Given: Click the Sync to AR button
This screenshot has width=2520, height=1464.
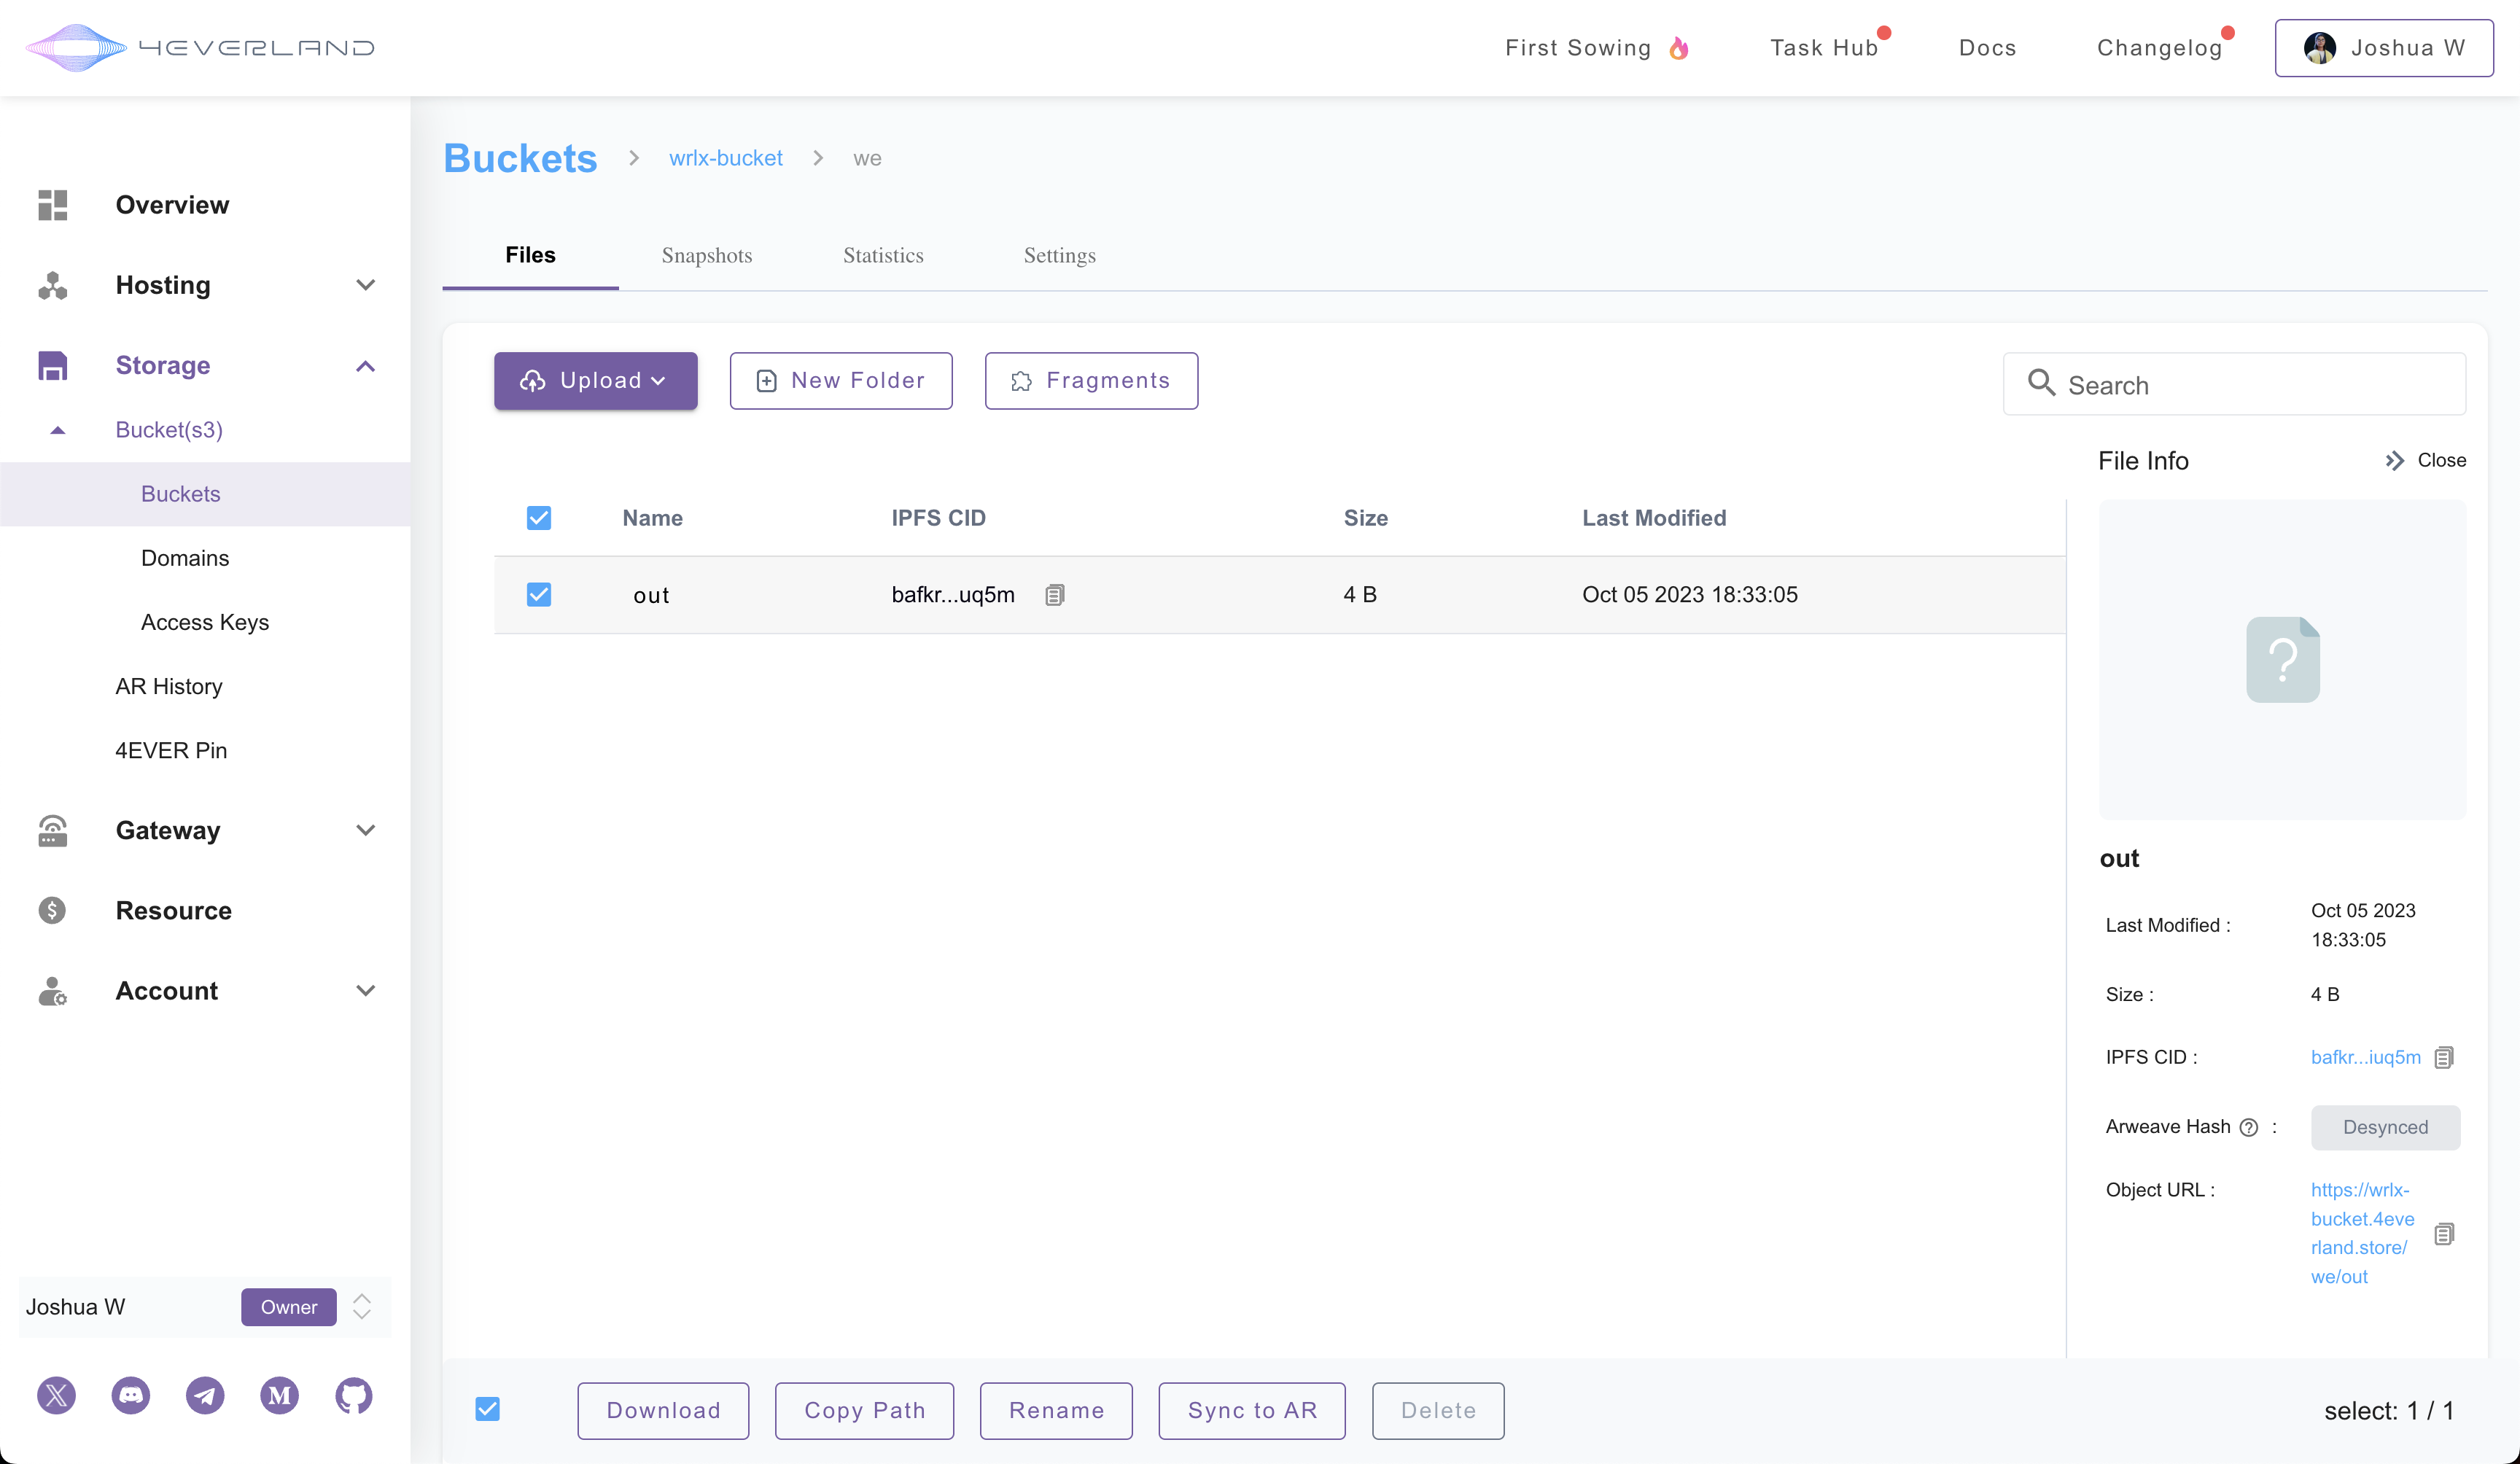Looking at the screenshot, I should pos(1251,1410).
